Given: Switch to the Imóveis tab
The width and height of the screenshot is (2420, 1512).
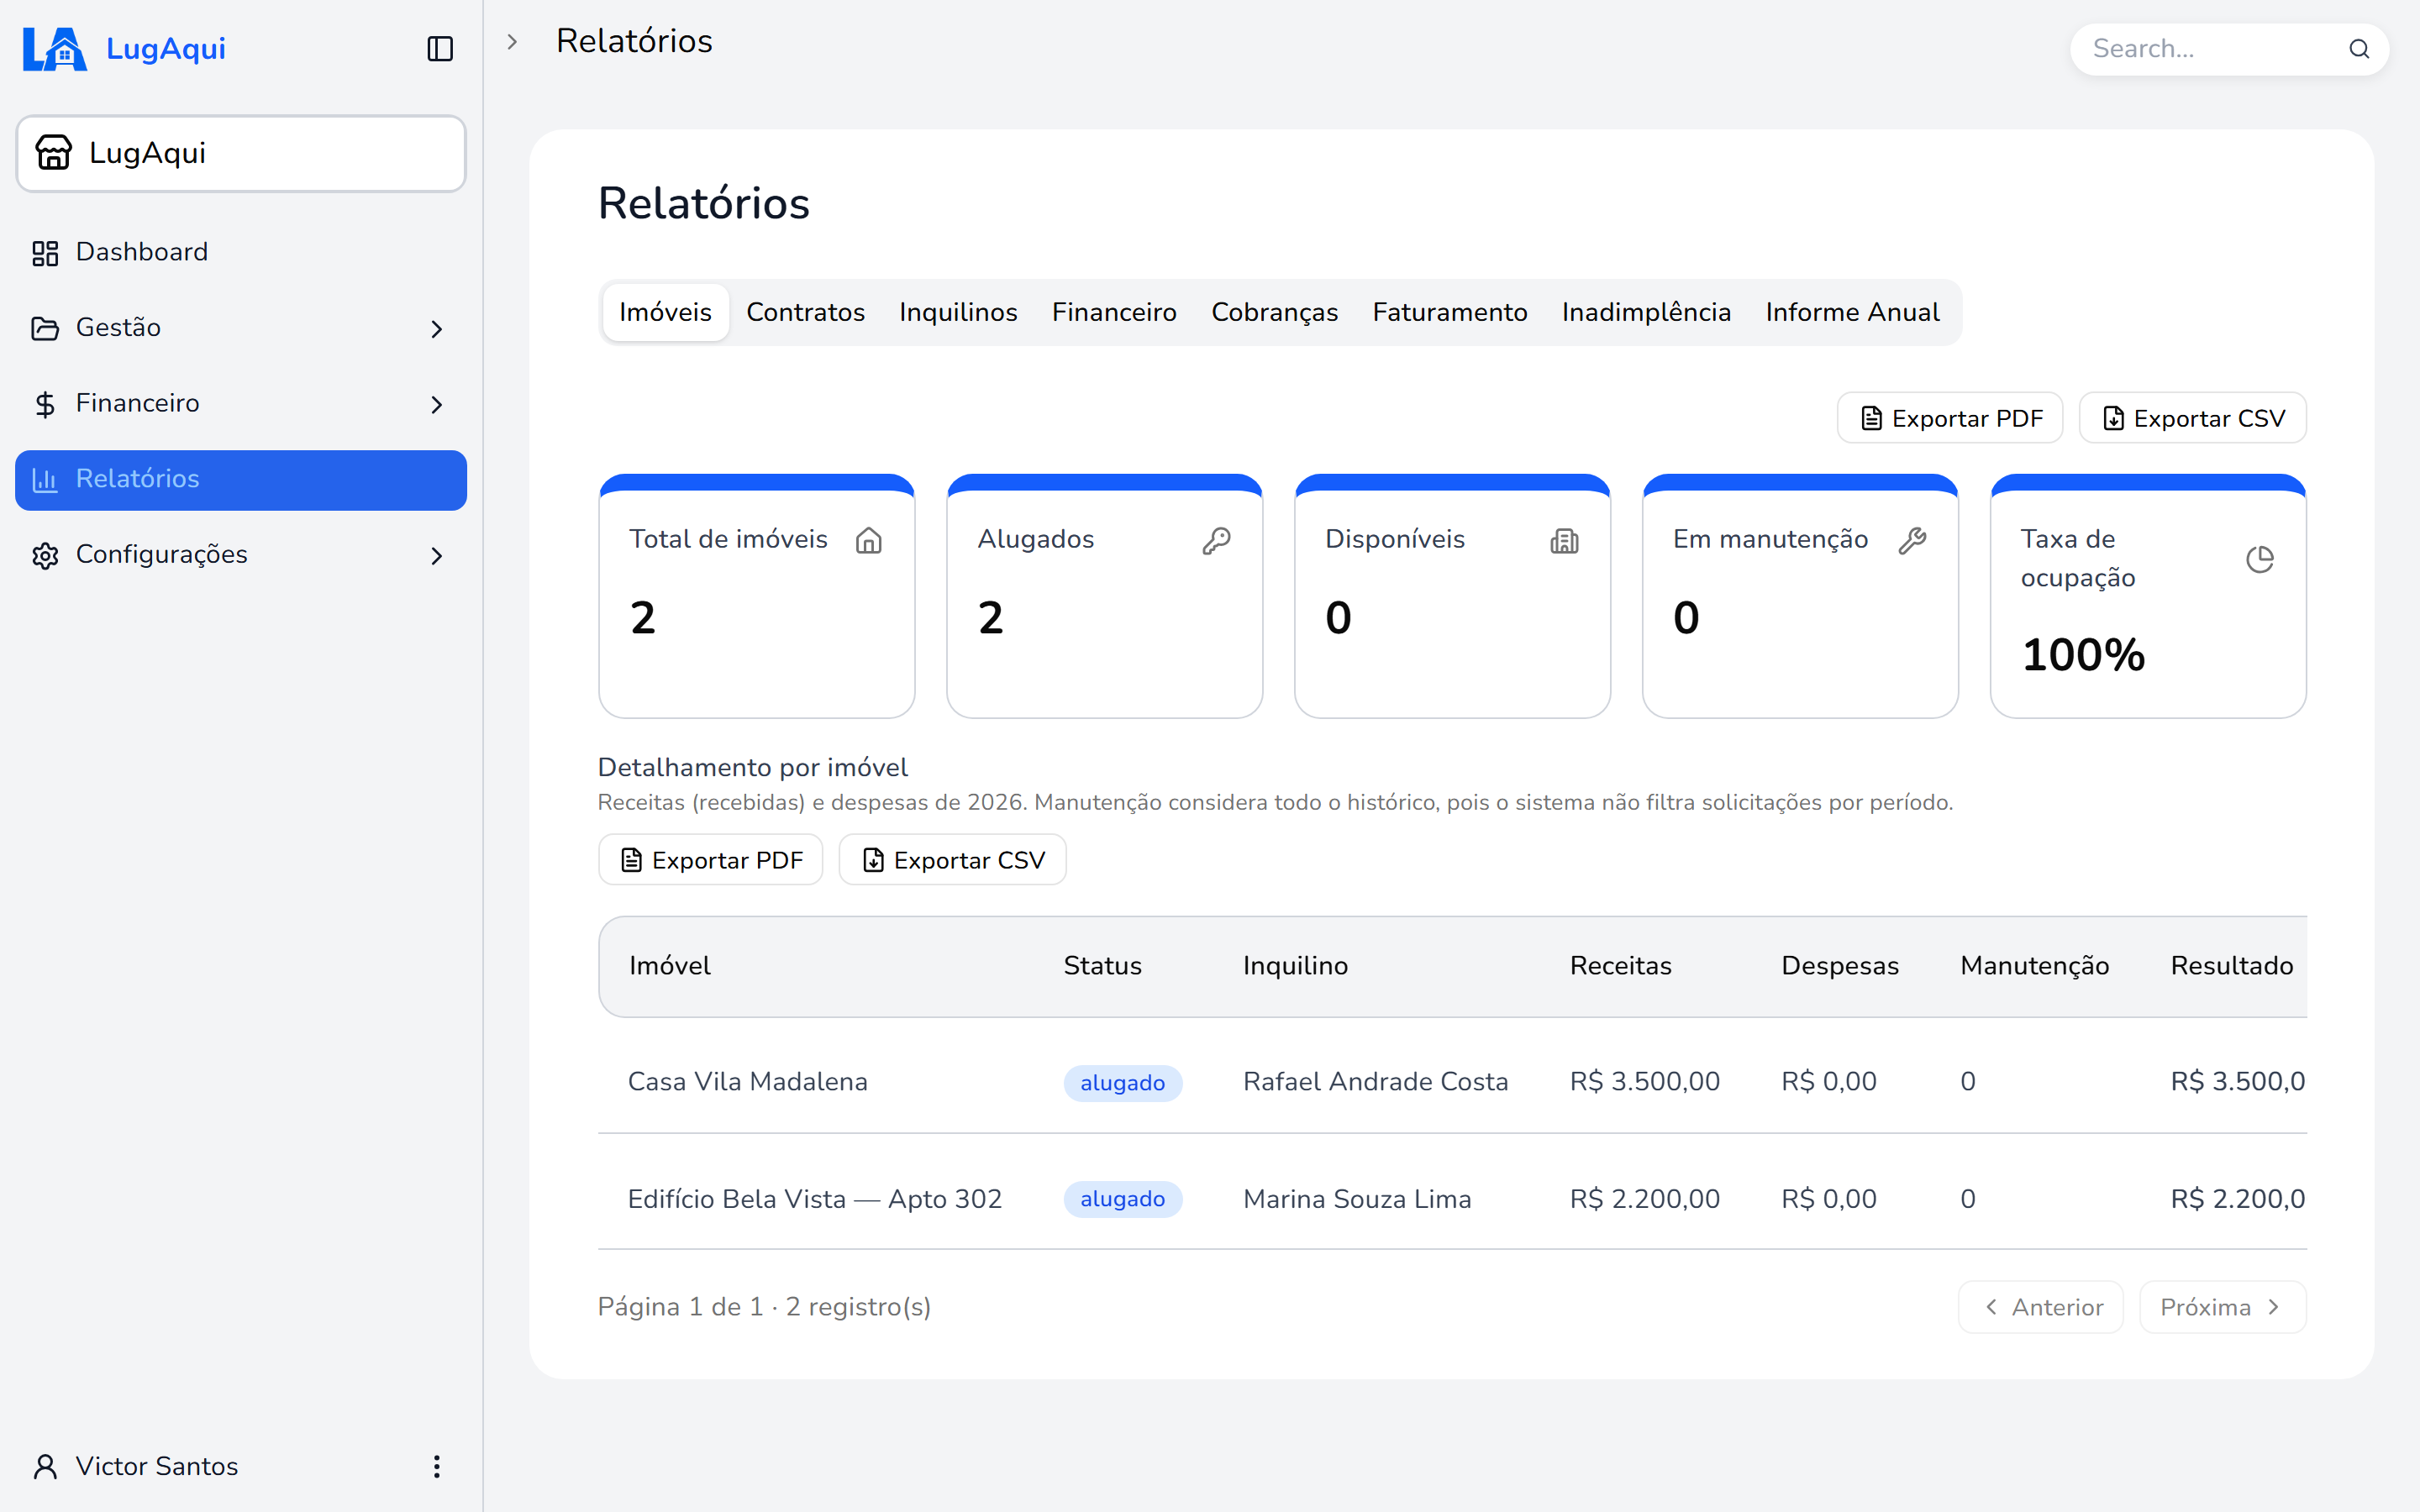Looking at the screenshot, I should pos(665,312).
